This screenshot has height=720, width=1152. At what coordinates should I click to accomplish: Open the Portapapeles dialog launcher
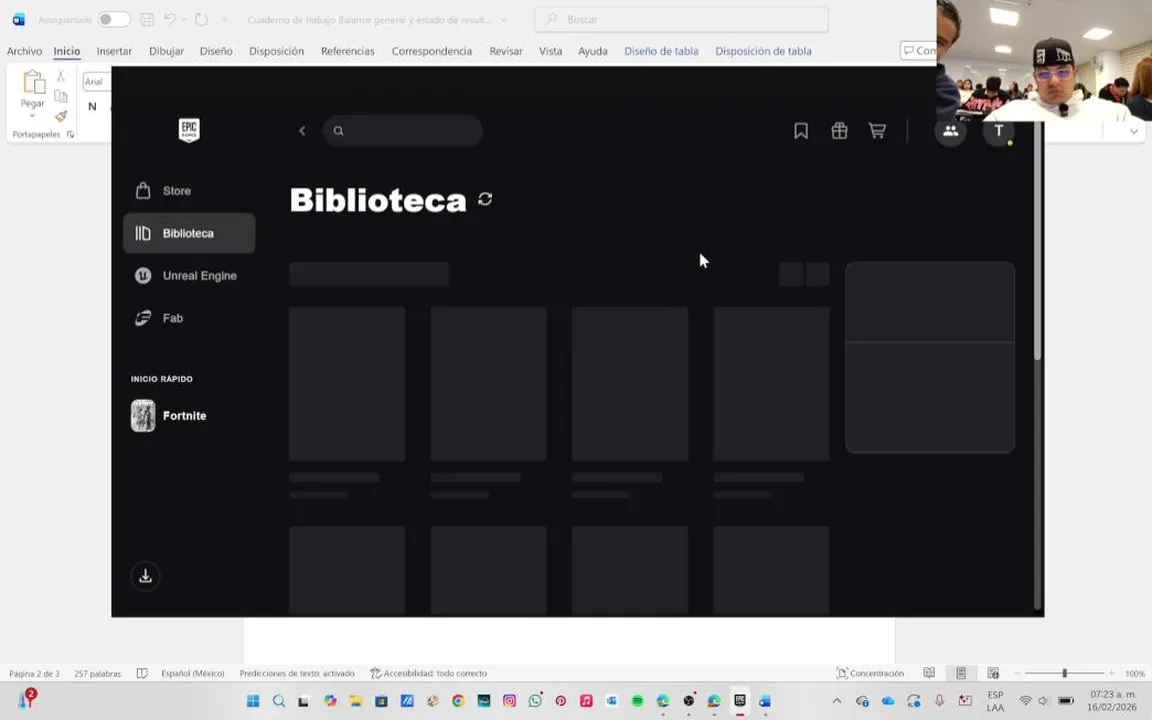point(71,134)
